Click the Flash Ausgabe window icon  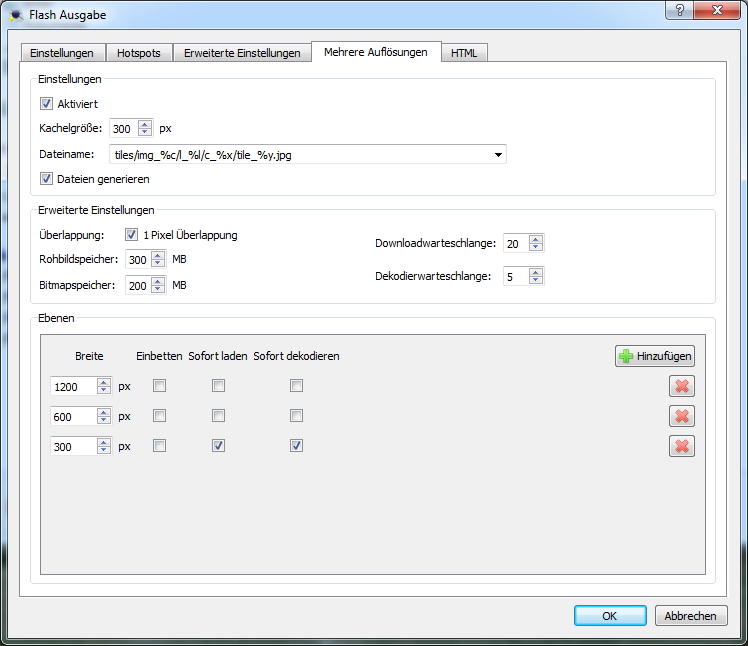point(14,14)
